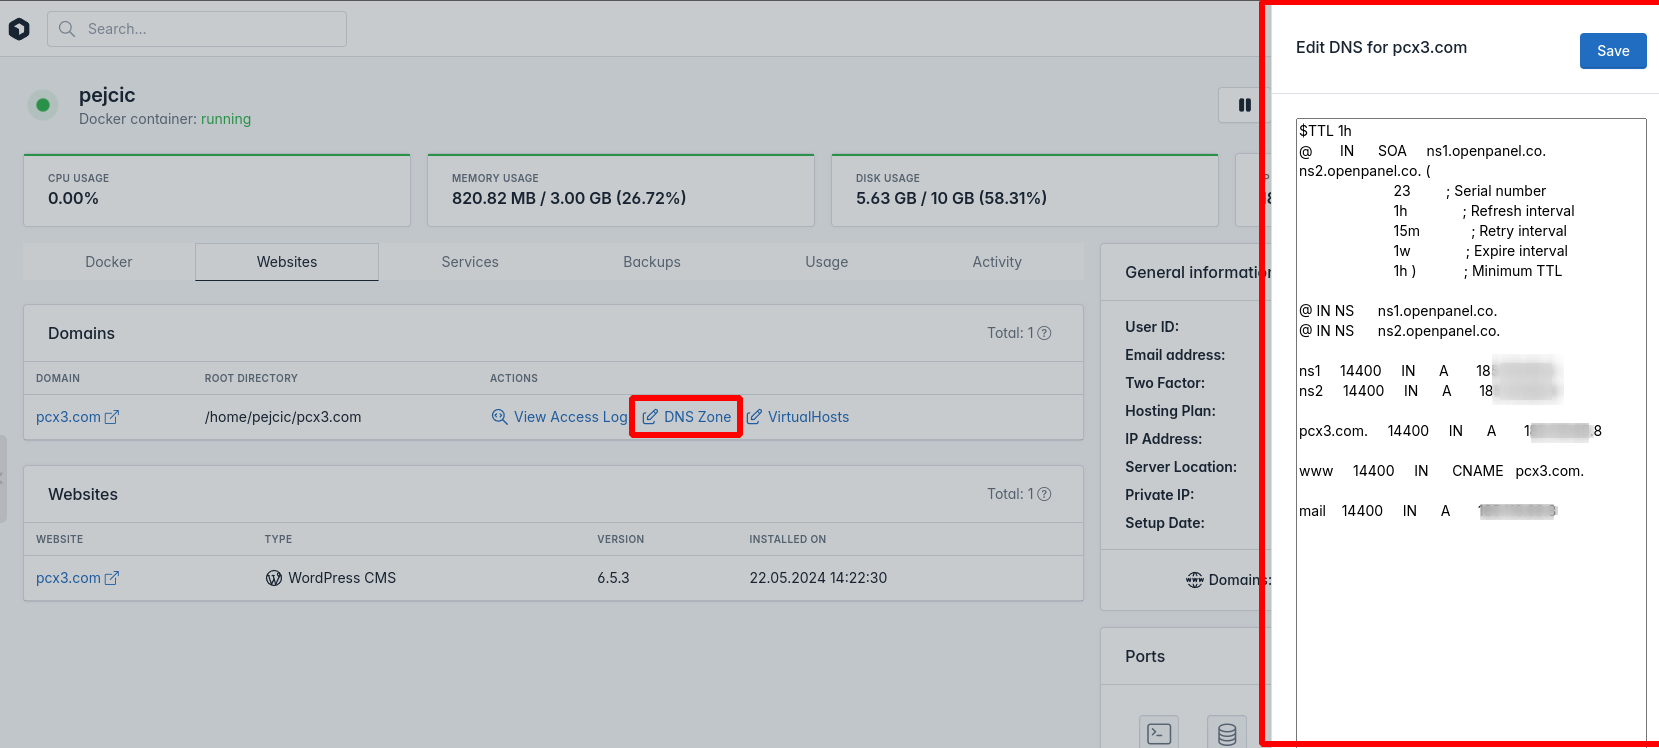
Task: Open View Access Log for pcx3.com
Action: point(560,417)
